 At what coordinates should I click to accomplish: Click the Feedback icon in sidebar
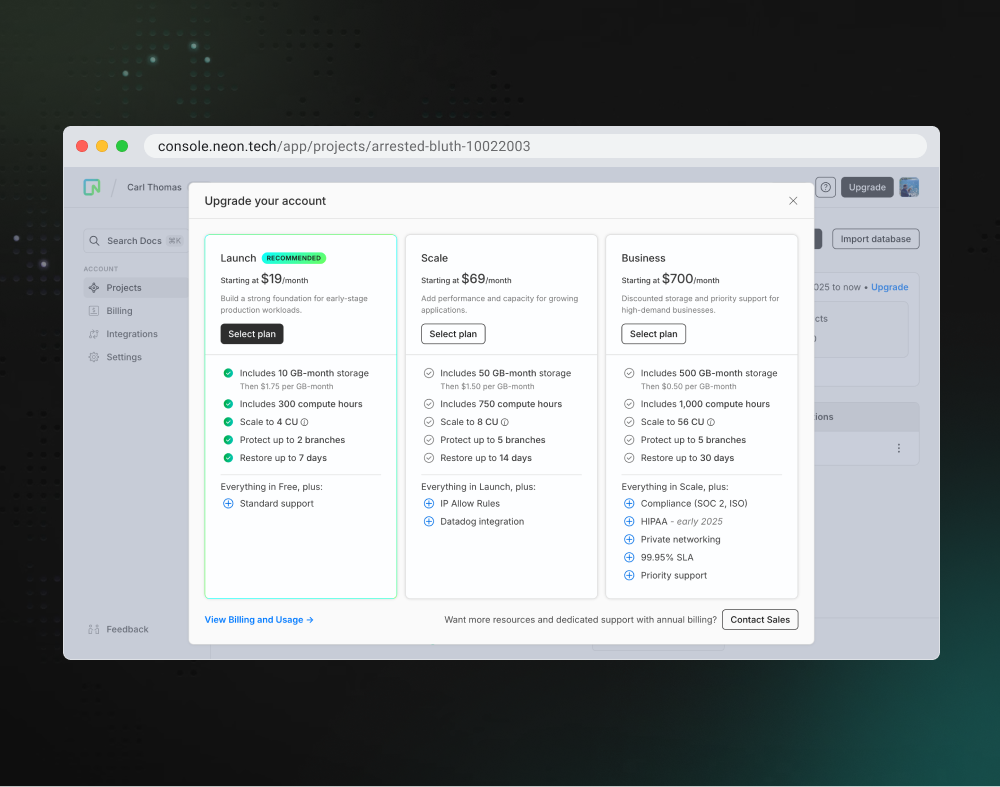(94, 629)
